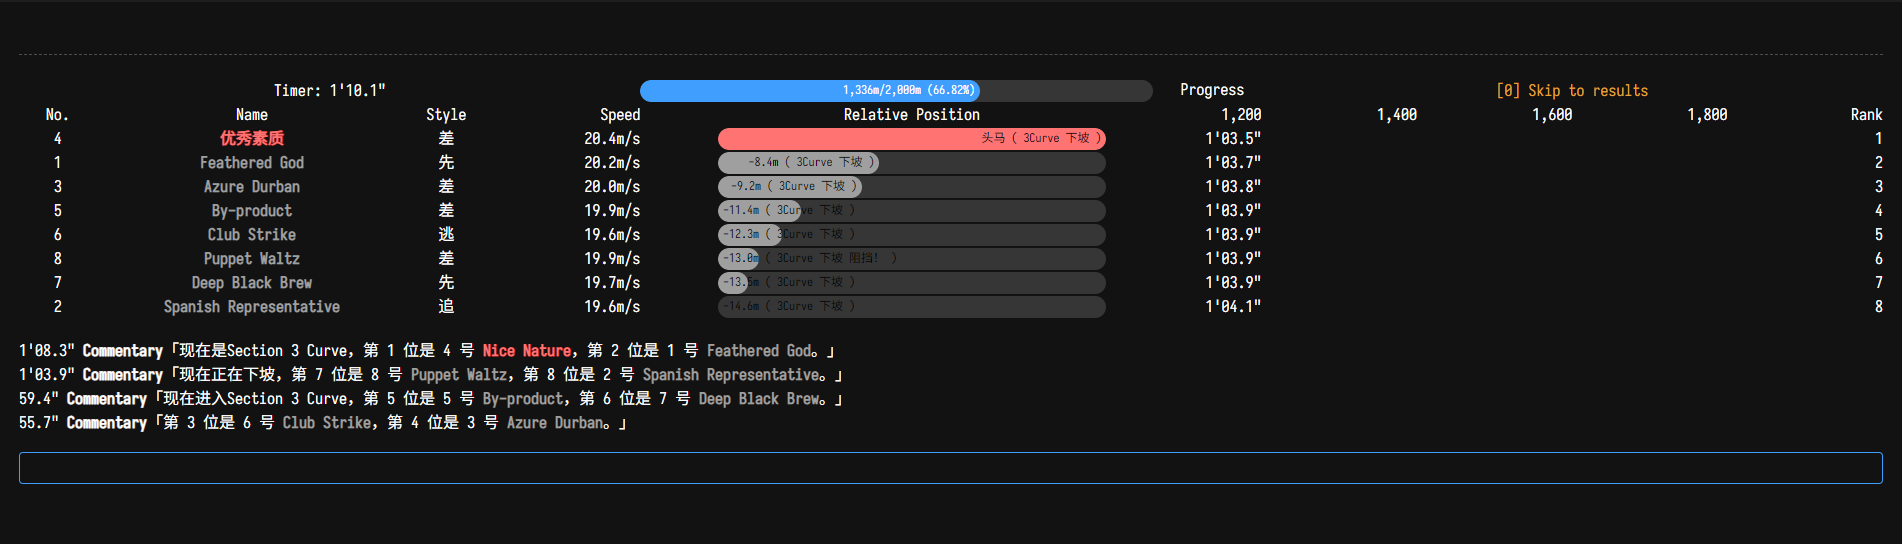Select the Azure Durban name
Screen dimensions: 1902x544
tap(252, 187)
